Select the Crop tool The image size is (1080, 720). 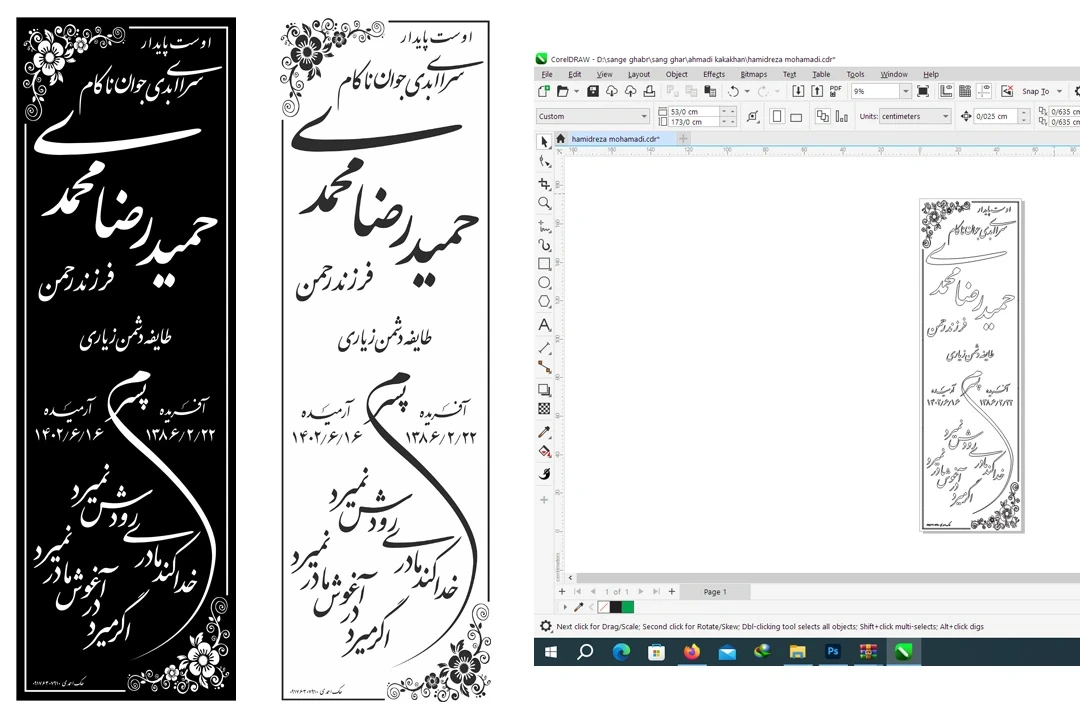[x=544, y=183]
